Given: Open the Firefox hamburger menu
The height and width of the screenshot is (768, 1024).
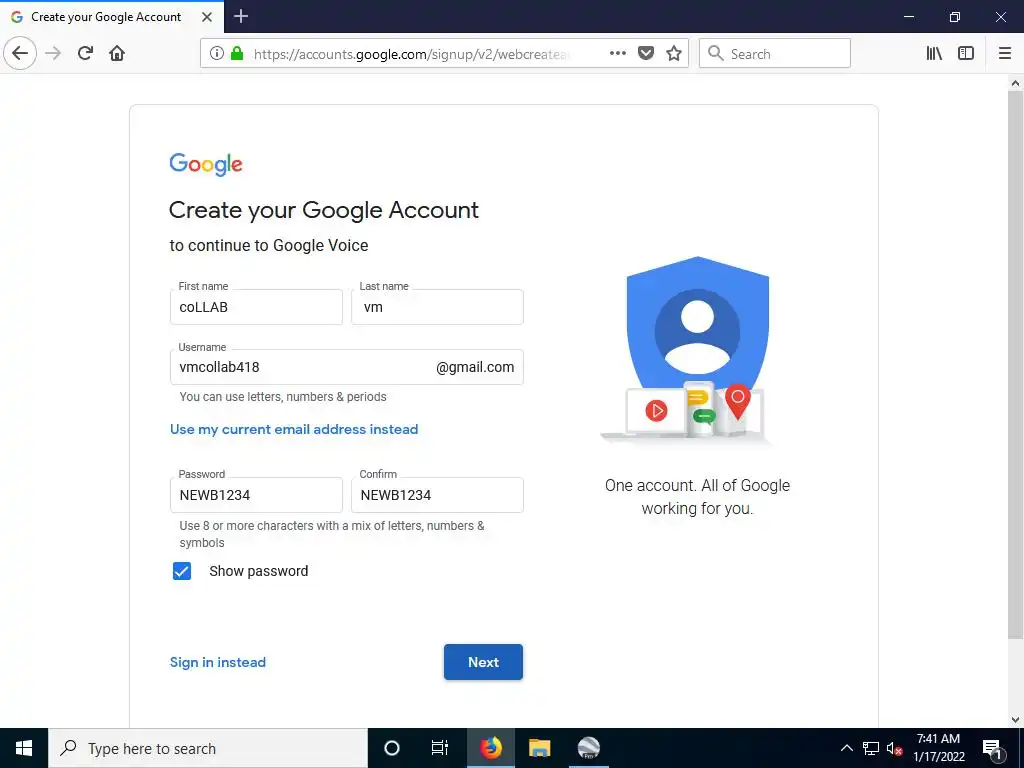Looking at the screenshot, I should (x=1004, y=54).
